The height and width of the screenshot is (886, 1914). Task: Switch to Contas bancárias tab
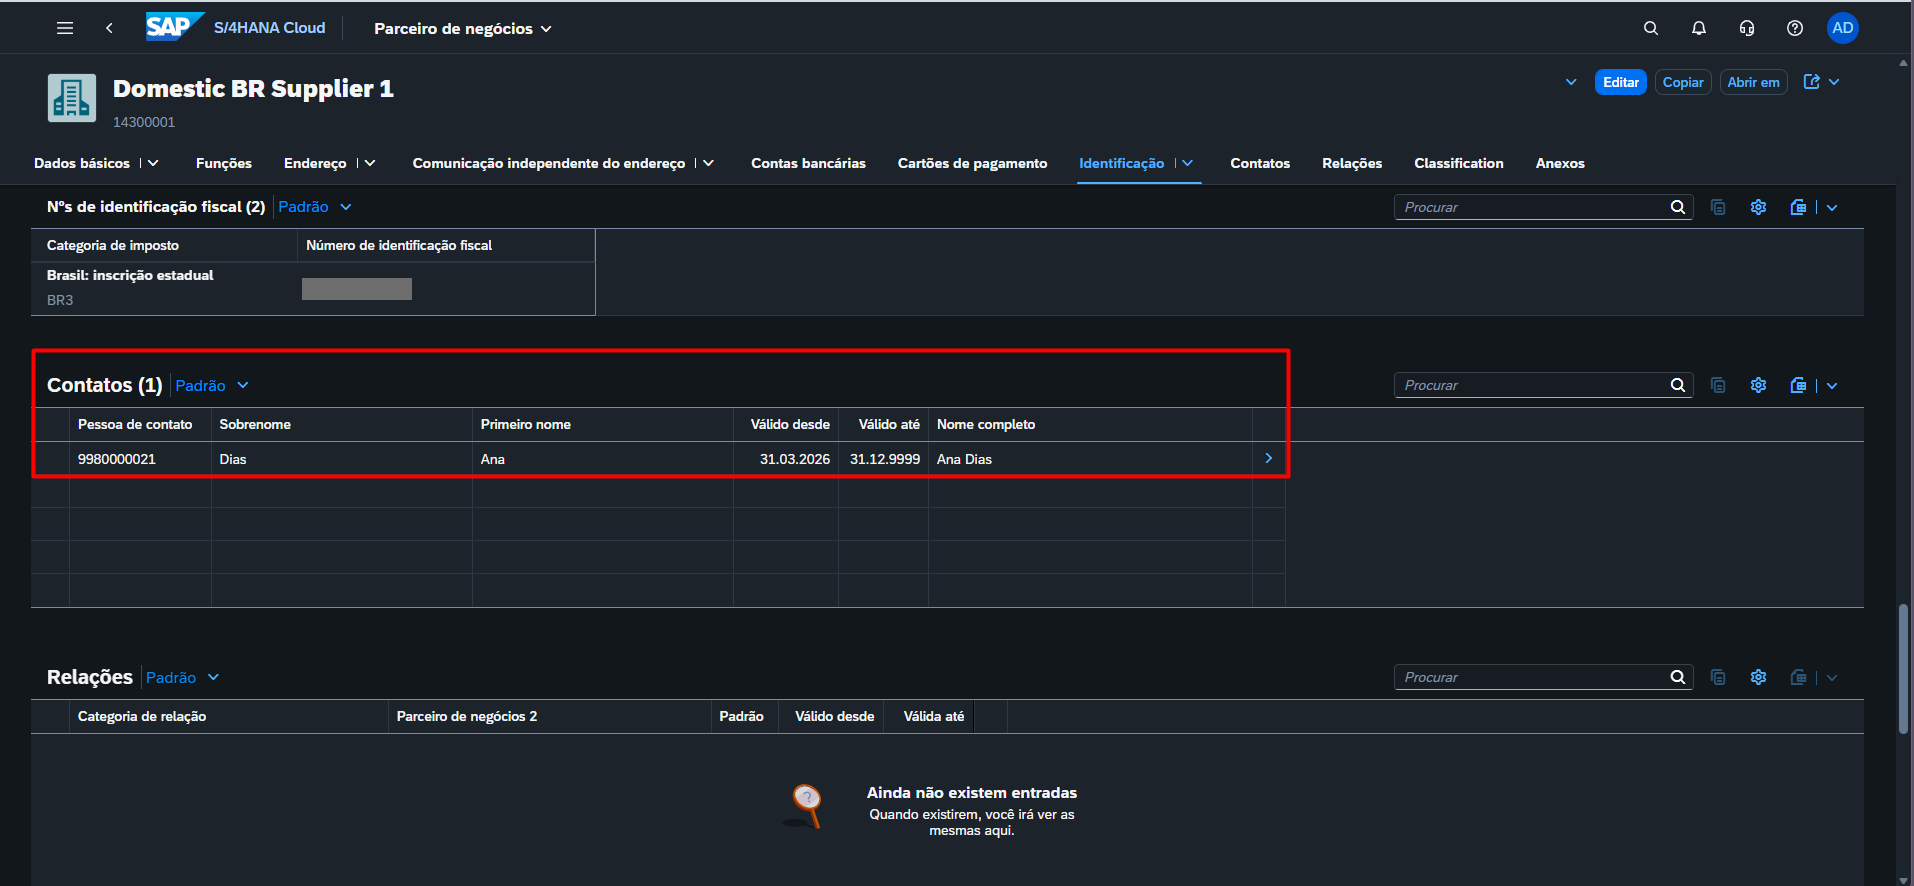point(808,163)
